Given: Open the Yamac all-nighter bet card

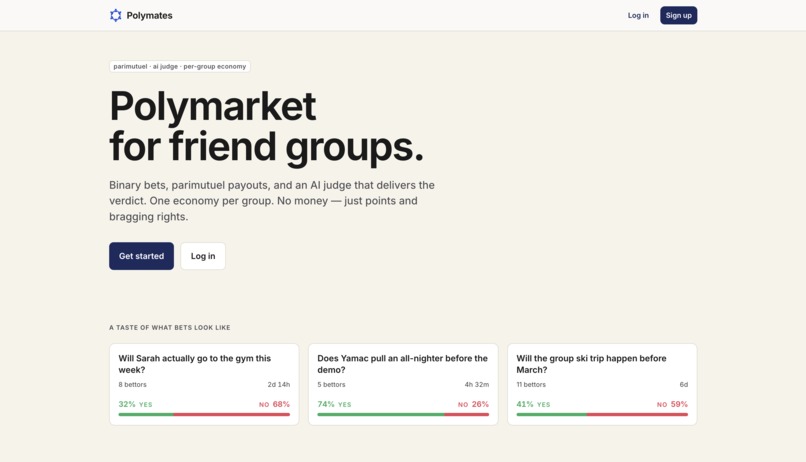Looking at the screenshot, I should point(403,384).
